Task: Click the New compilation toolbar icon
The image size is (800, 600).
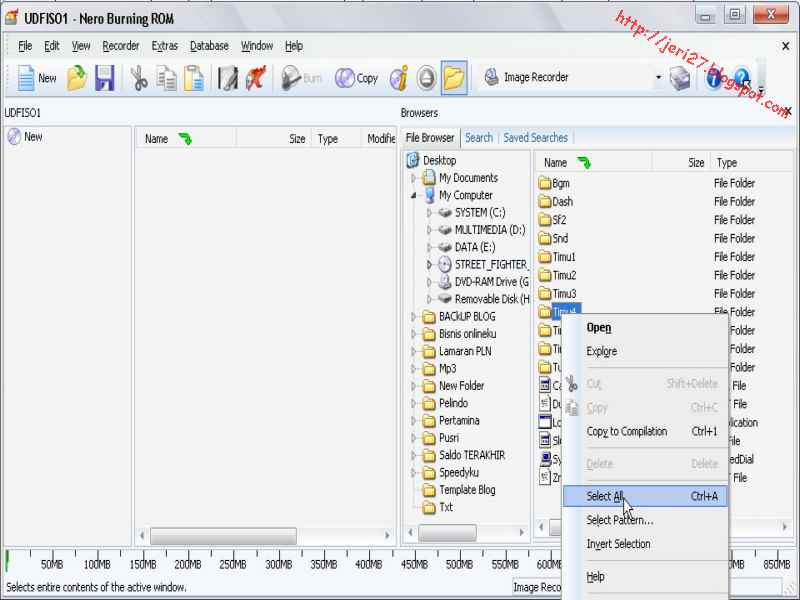Action: [37, 78]
